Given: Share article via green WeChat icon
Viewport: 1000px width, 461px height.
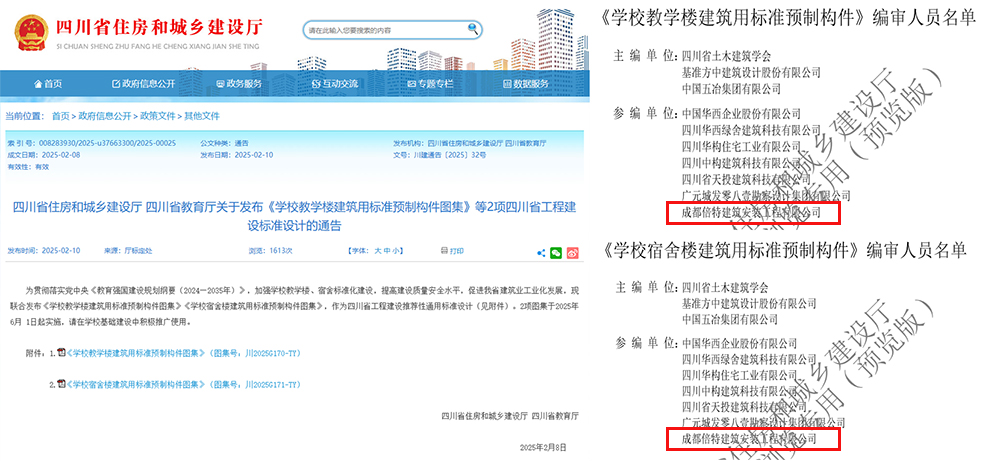Looking at the screenshot, I should click(557, 252).
